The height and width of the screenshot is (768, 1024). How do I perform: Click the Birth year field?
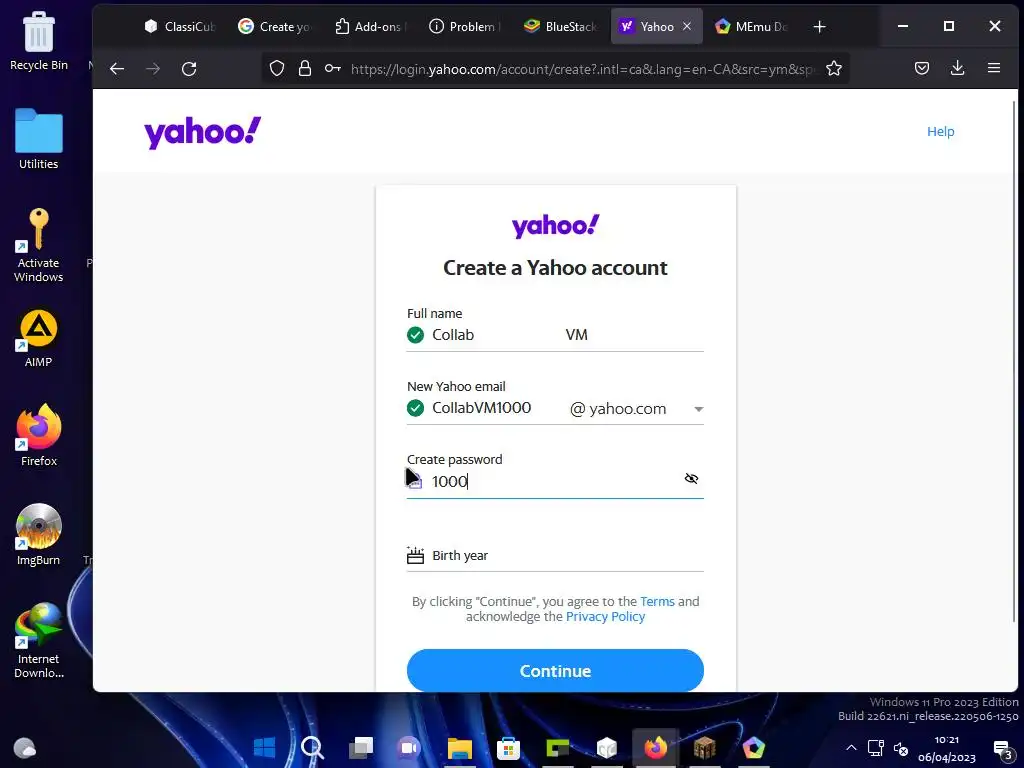(555, 555)
